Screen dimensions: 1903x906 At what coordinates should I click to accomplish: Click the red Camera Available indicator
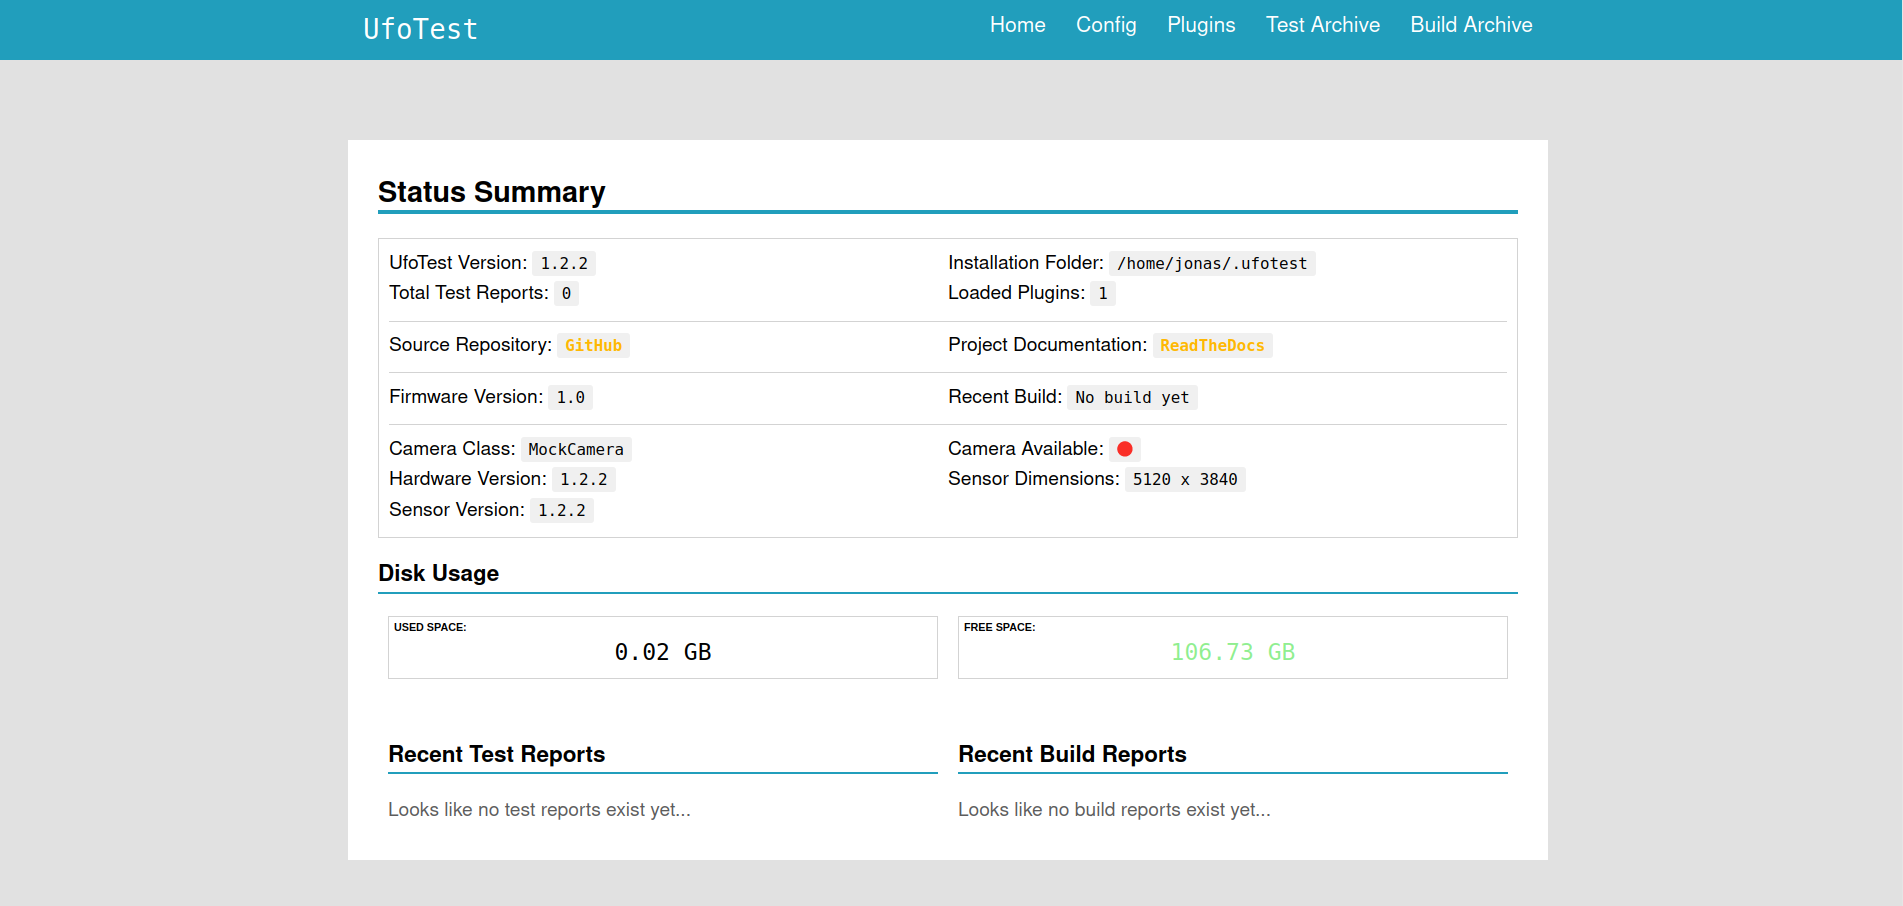click(1125, 449)
